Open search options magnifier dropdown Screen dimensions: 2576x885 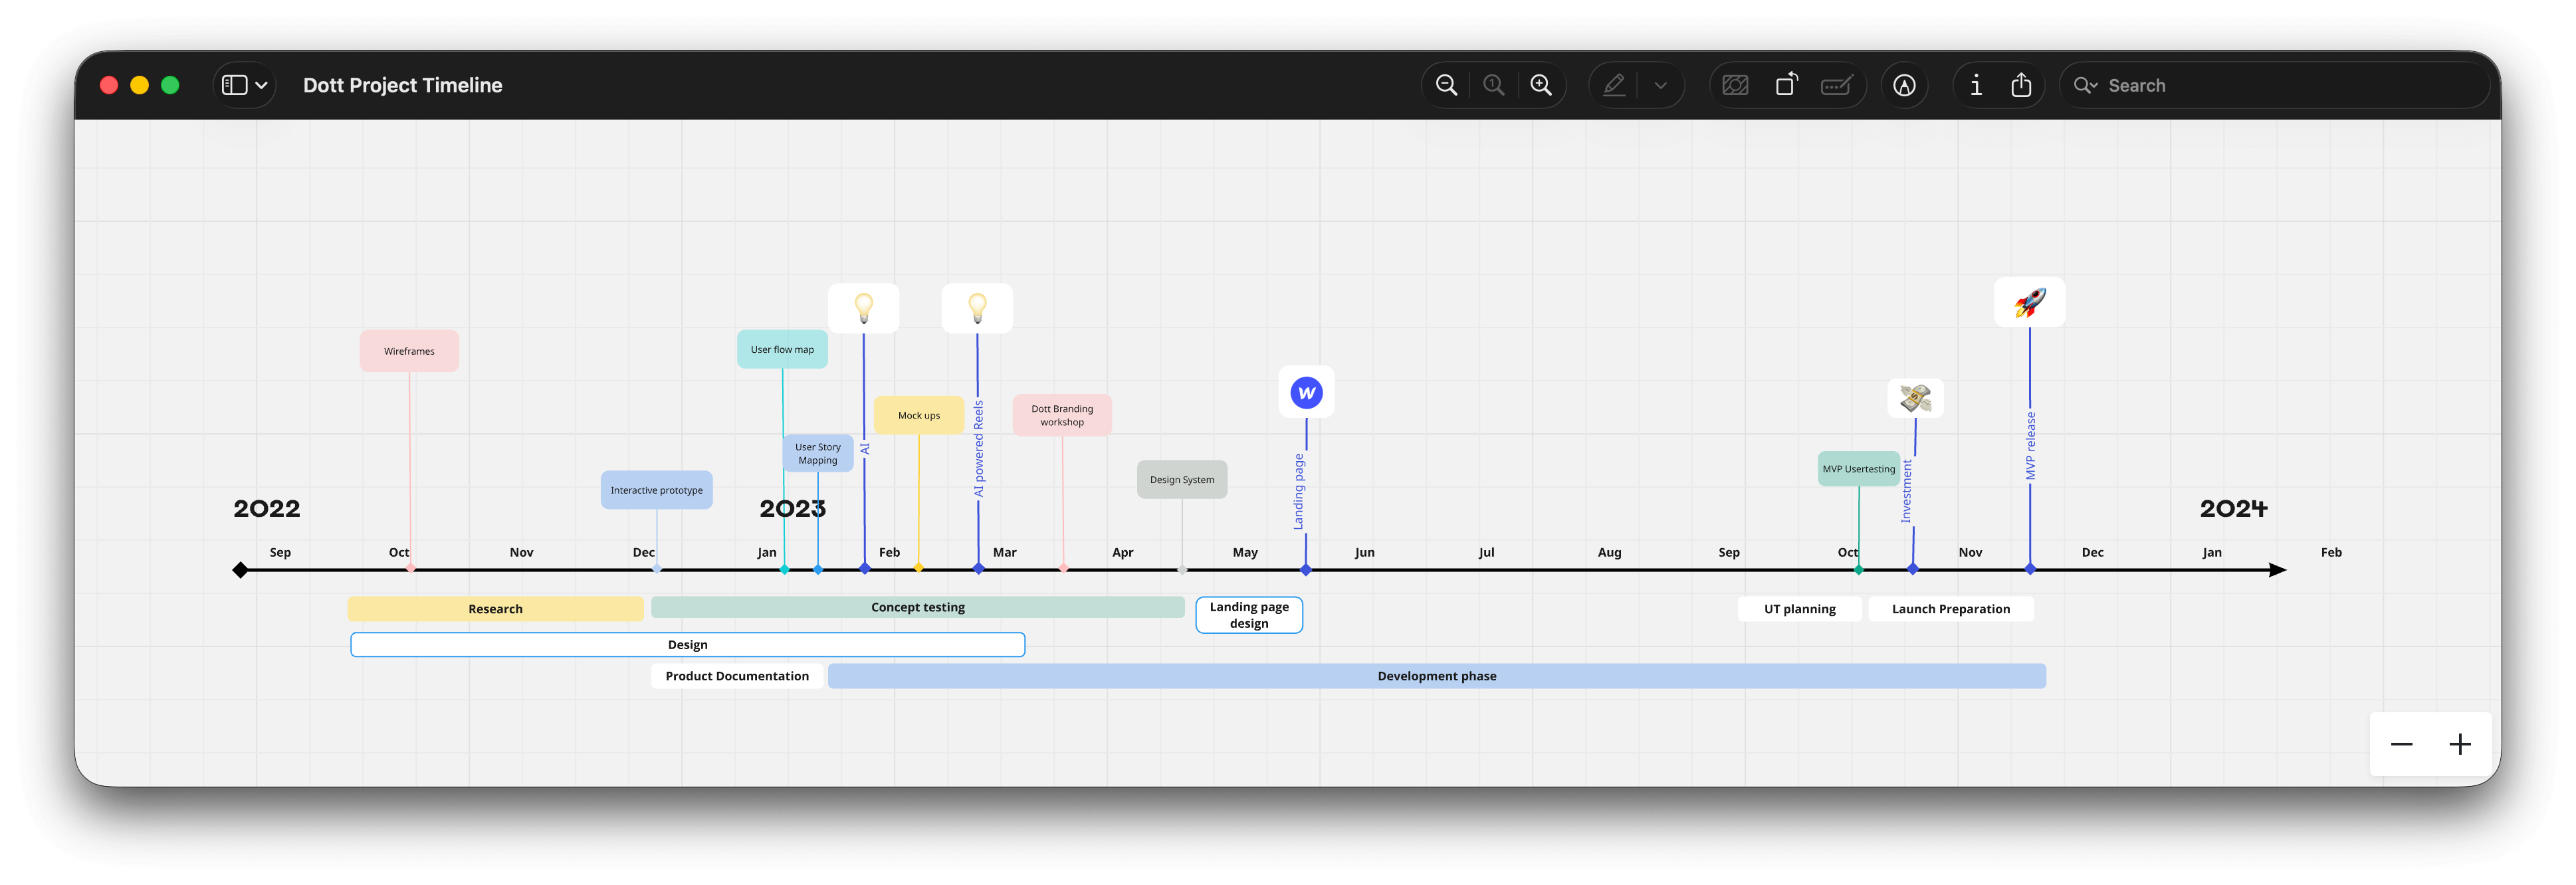[x=2085, y=85]
